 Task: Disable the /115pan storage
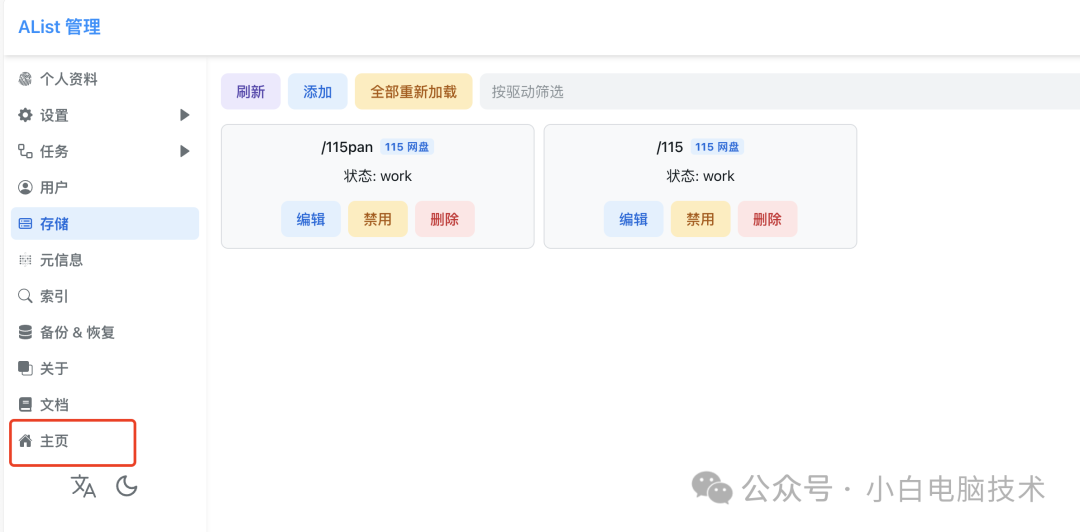[x=377, y=219]
